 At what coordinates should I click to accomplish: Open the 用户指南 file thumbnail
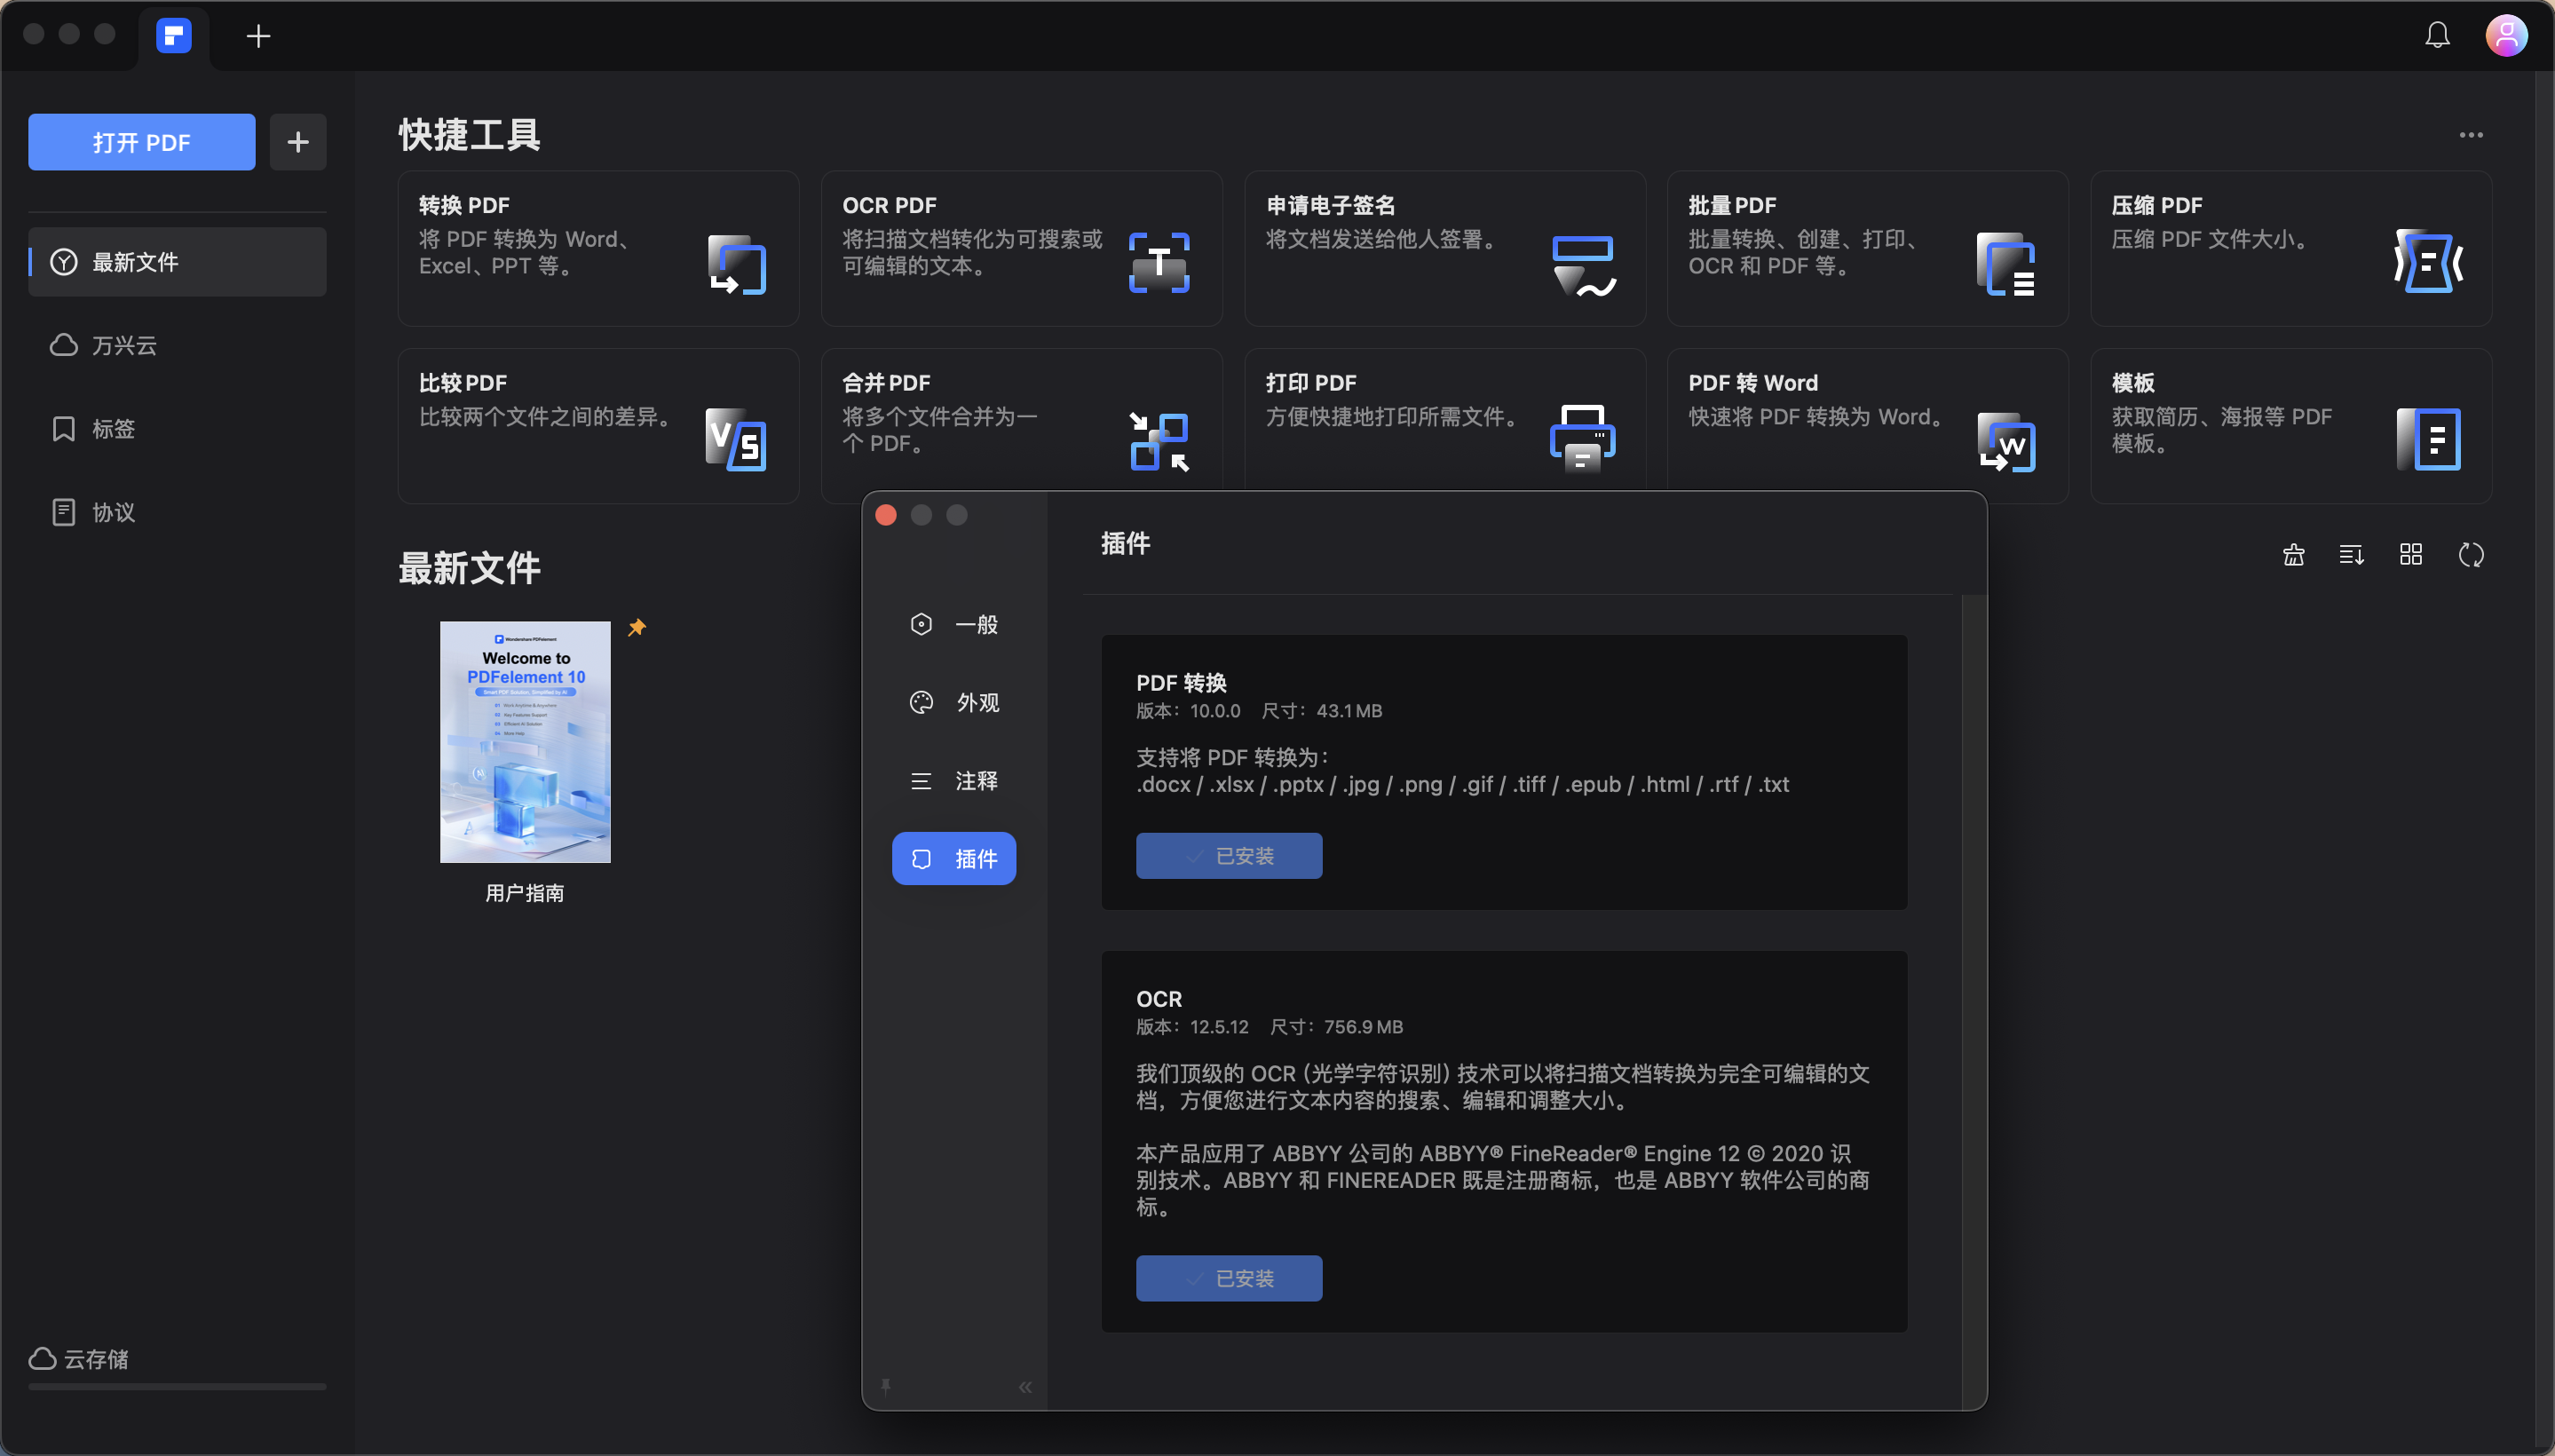coord(525,742)
